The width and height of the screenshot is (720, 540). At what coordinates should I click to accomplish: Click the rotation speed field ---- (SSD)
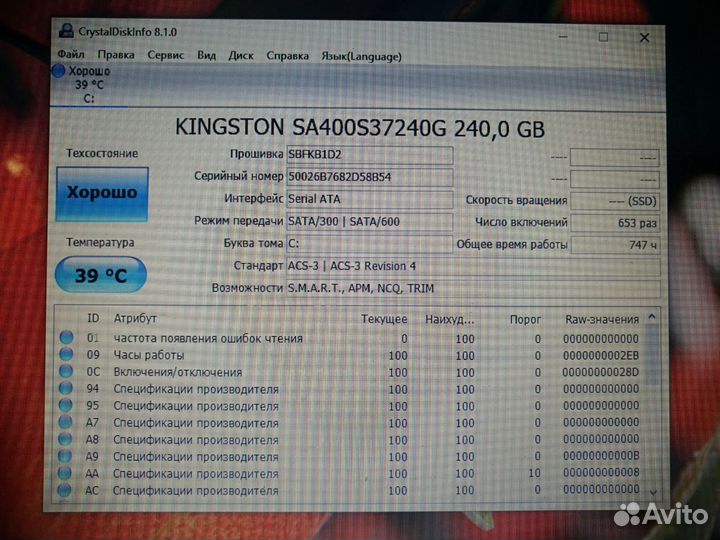(615, 201)
